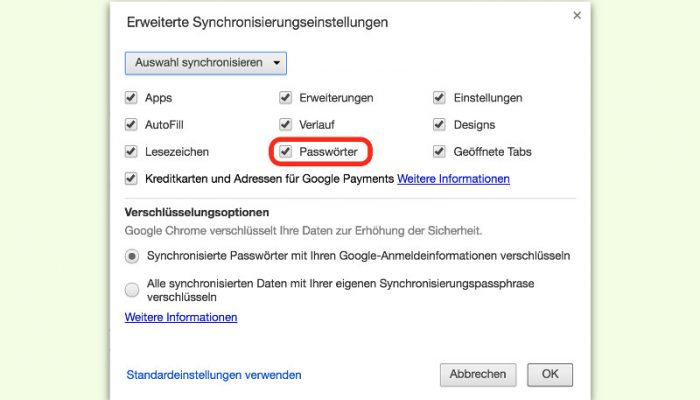700x400 pixels.
Task: Uncheck Kreditkarten und Adressen für Google Payments
Action: click(x=131, y=179)
